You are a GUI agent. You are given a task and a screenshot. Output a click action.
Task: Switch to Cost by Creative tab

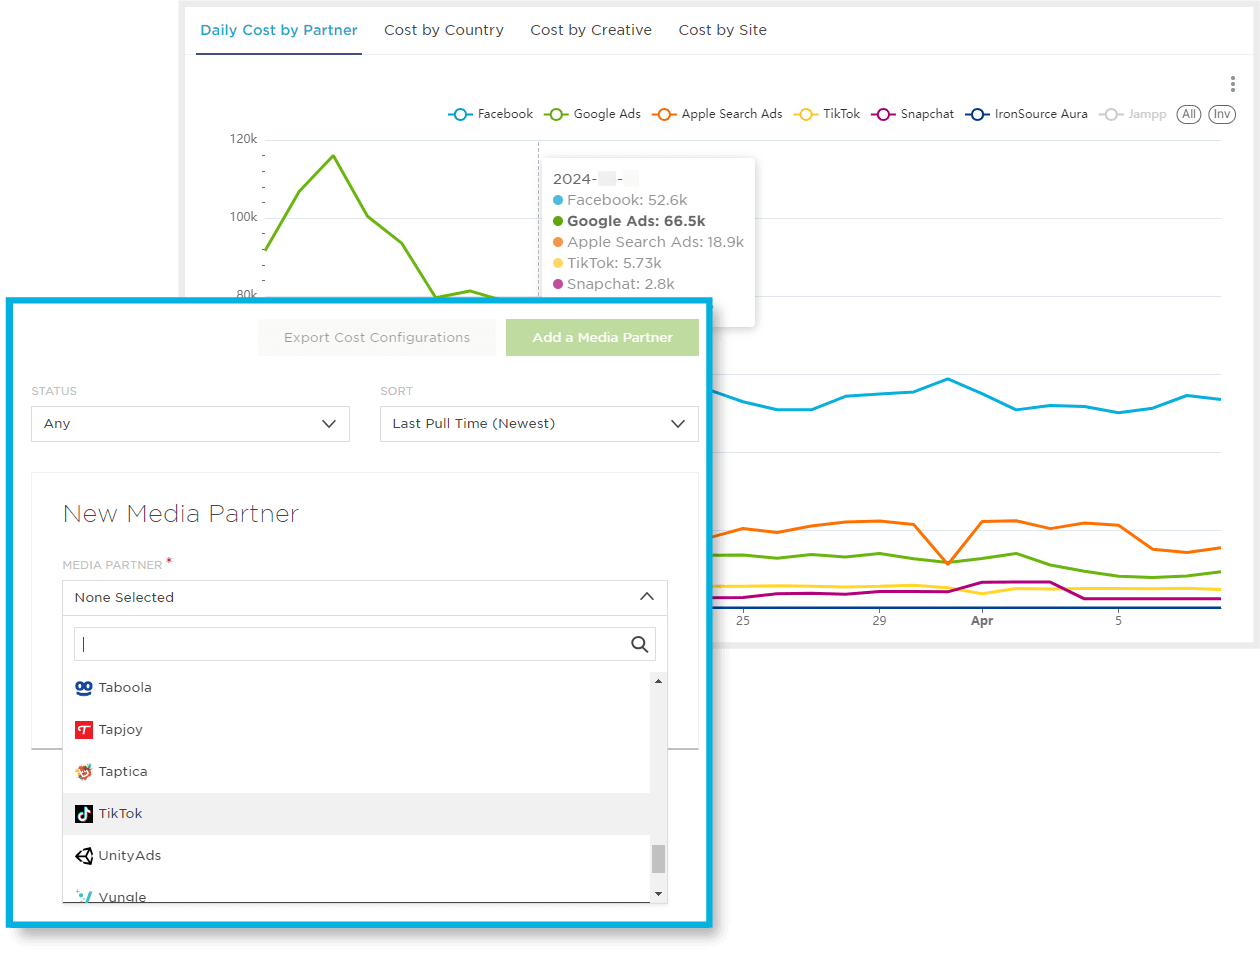click(x=591, y=30)
